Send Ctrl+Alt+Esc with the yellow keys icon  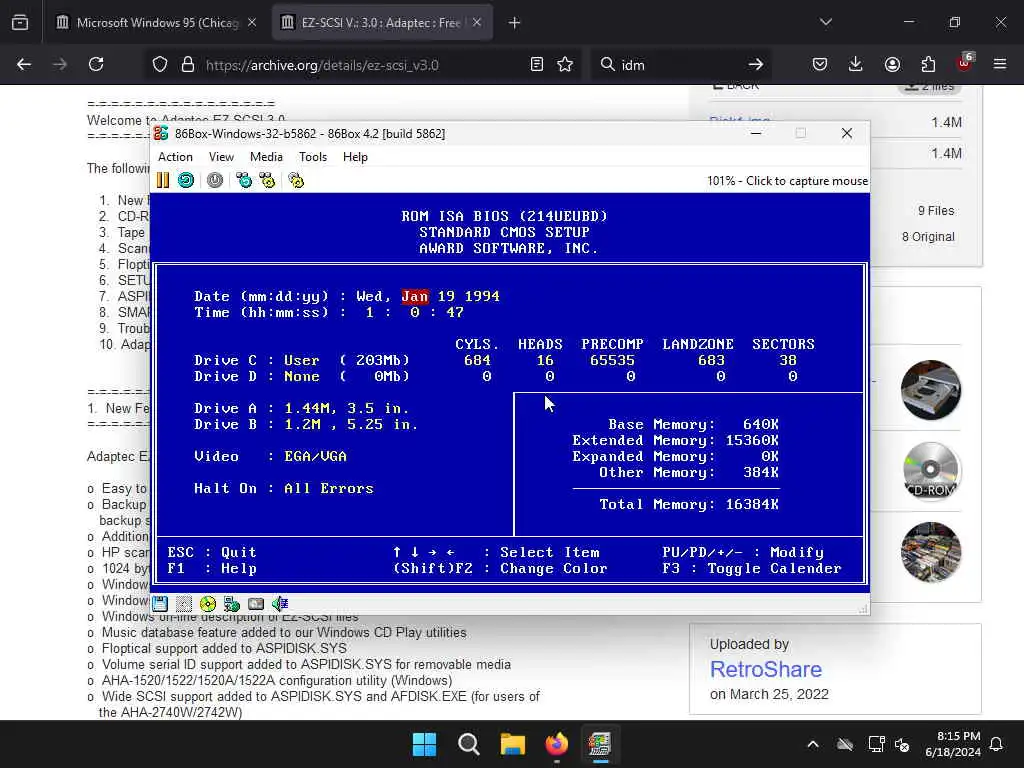point(267,180)
